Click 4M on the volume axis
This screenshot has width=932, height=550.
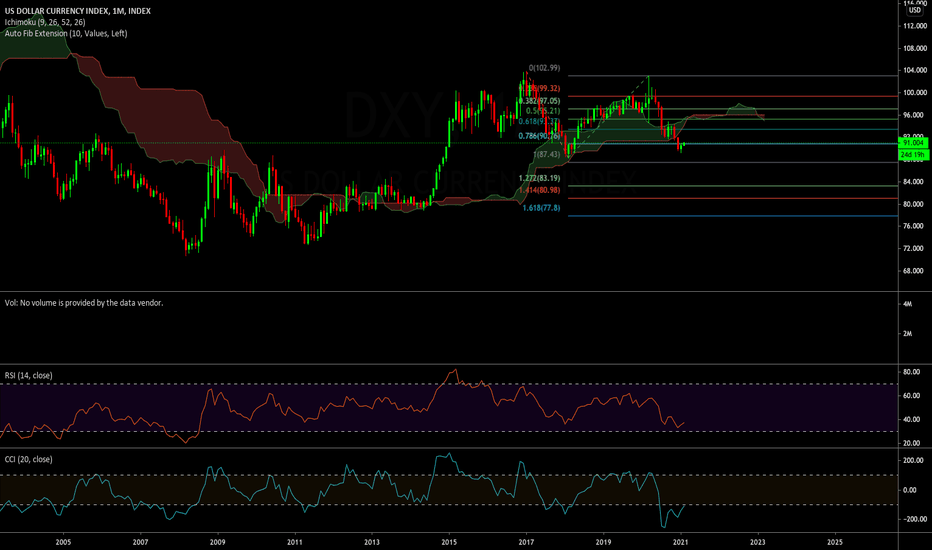908,304
